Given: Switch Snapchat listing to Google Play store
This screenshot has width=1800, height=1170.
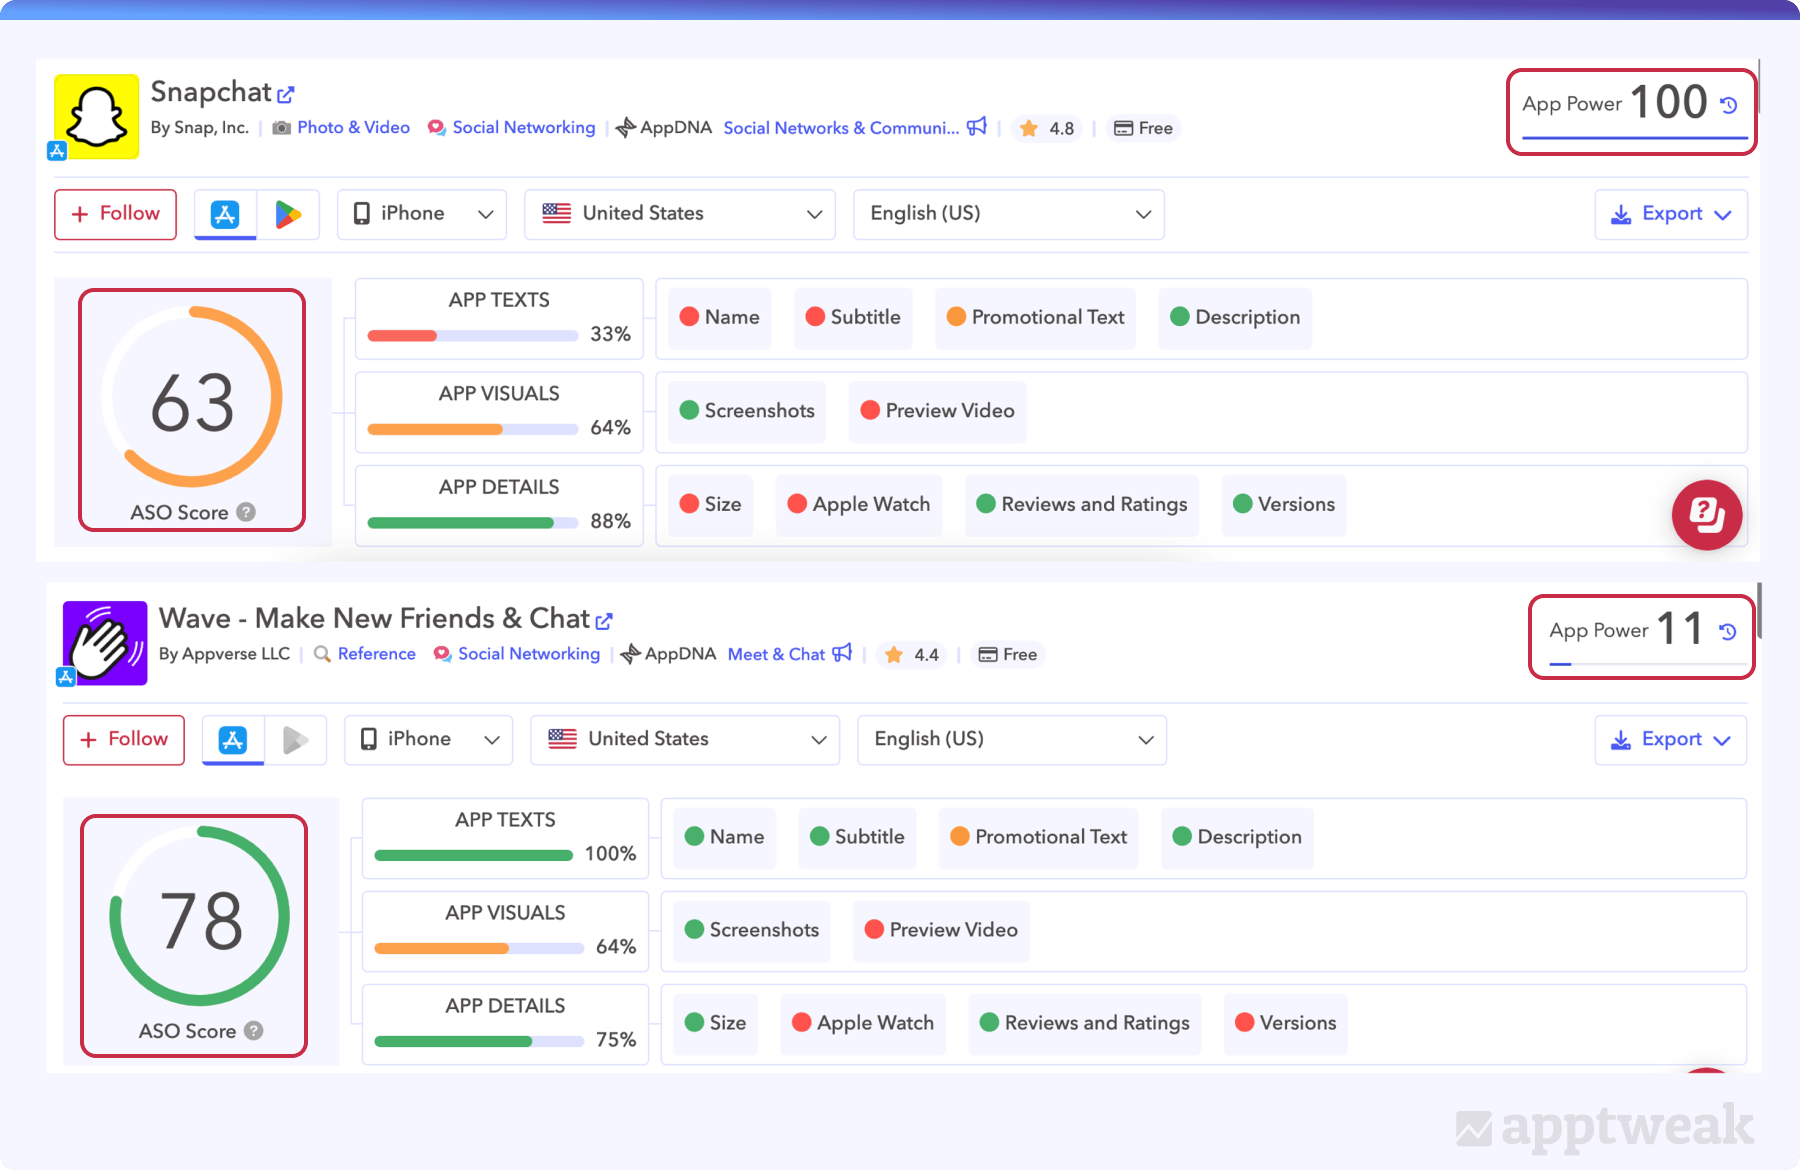Looking at the screenshot, I should 290,214.
